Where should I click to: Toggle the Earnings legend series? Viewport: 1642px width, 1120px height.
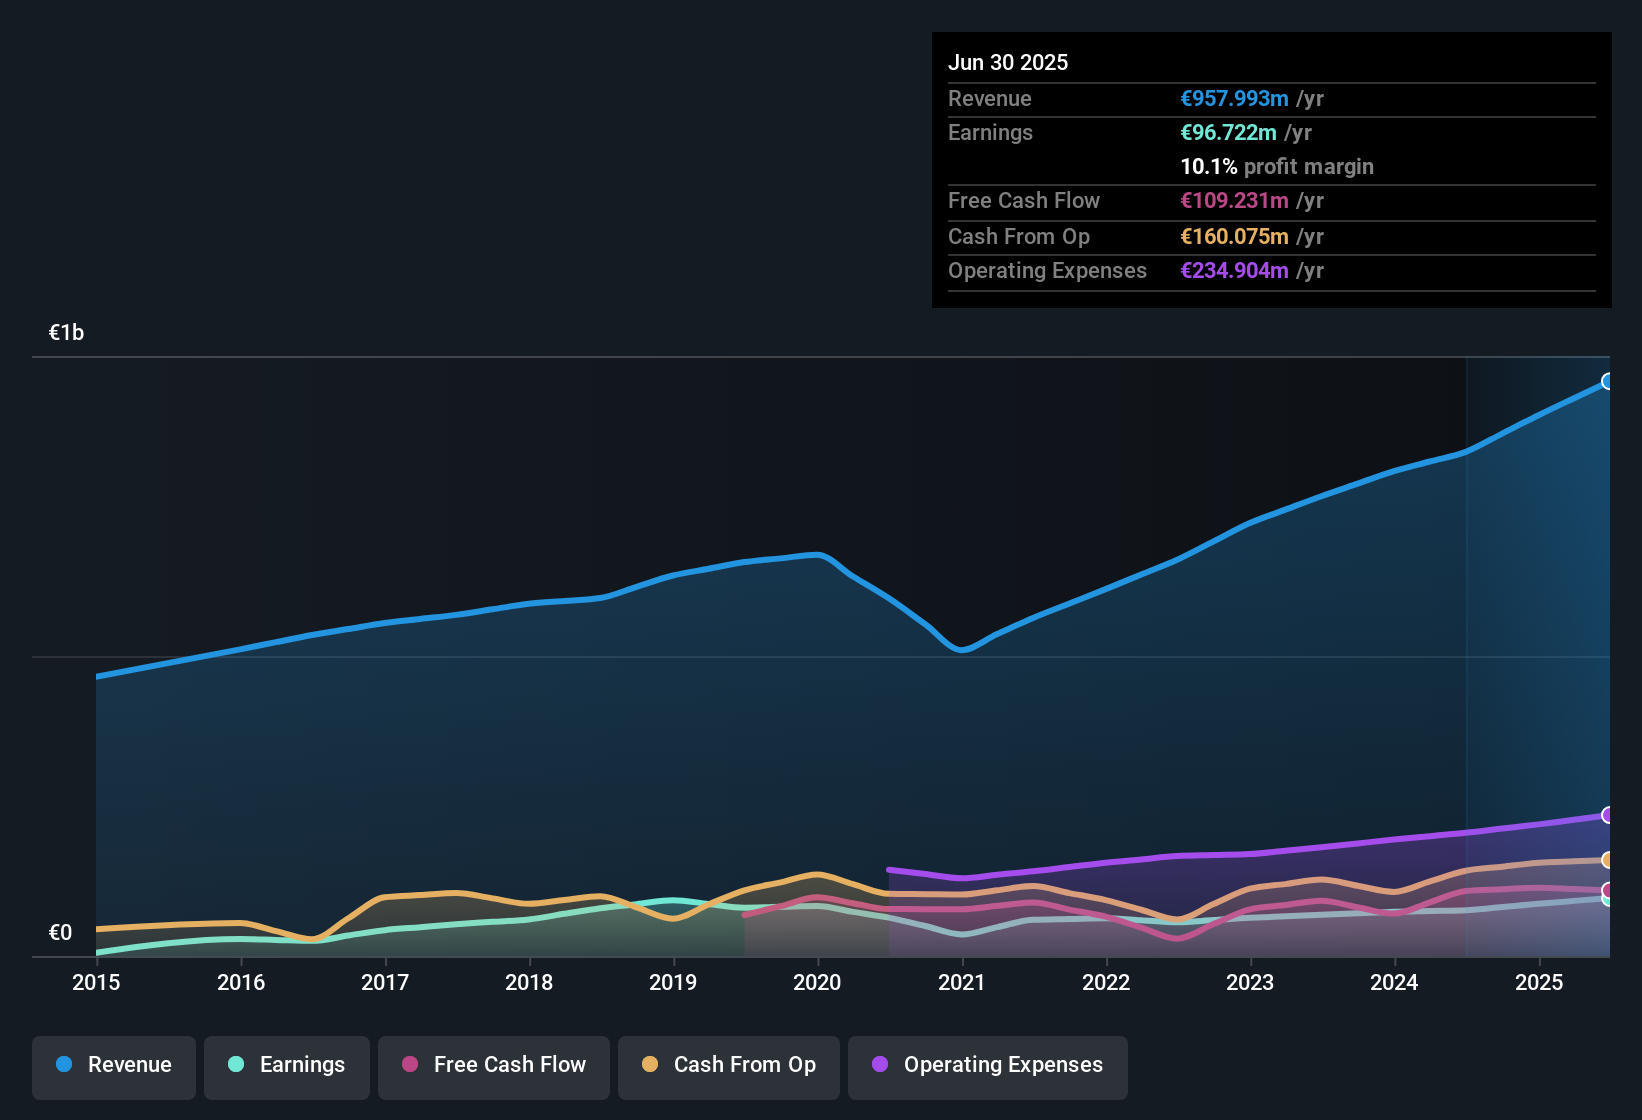pyautogui.click(x=287, y=1067)
